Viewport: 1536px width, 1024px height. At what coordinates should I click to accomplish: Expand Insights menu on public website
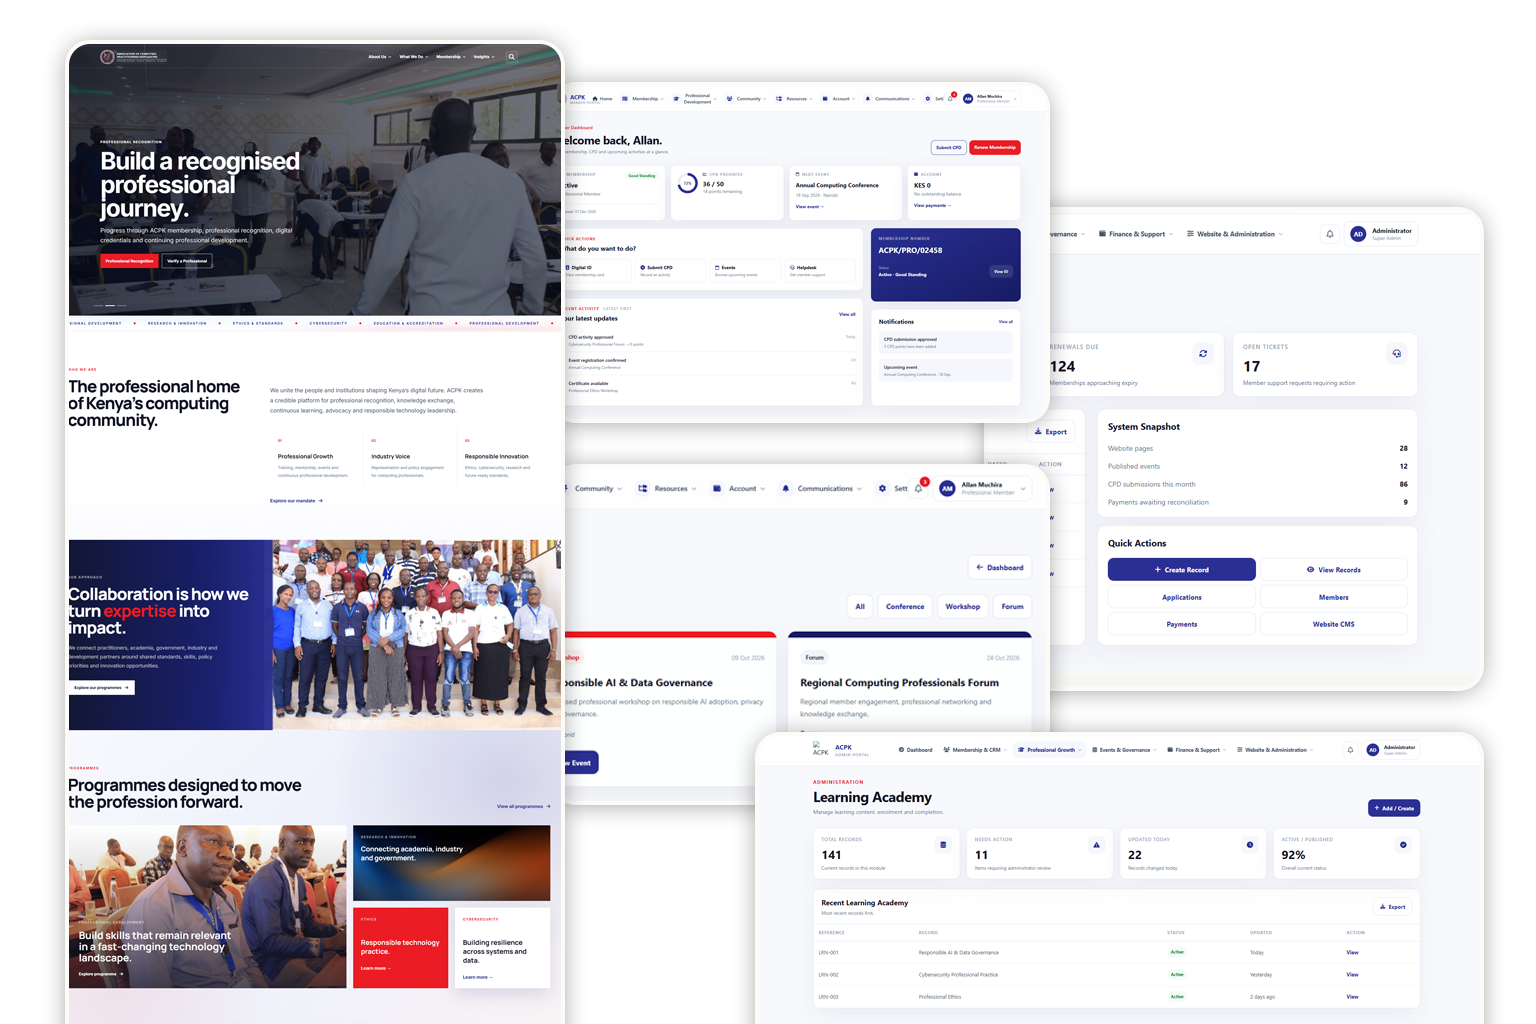[484, 57]
